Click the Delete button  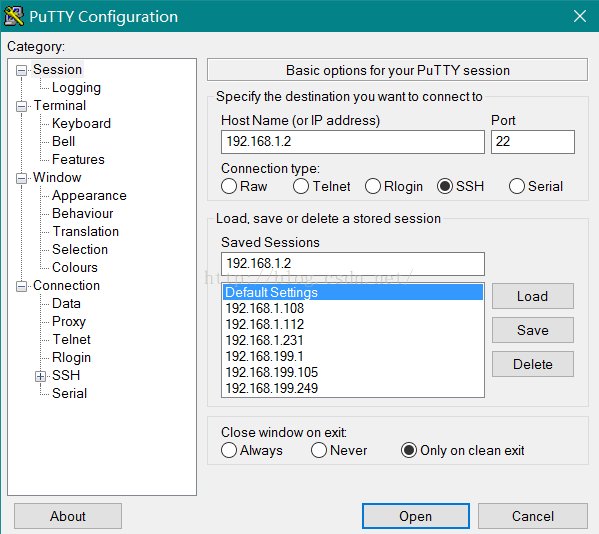pyautogui.click(x=533, y=364)
